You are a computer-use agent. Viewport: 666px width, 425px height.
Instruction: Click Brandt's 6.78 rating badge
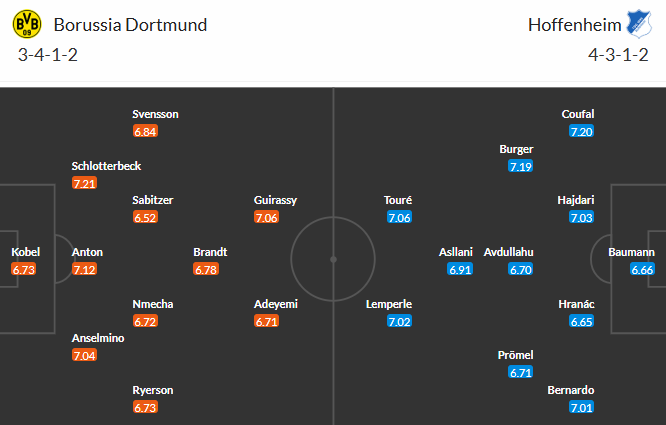tap(206, 269)
